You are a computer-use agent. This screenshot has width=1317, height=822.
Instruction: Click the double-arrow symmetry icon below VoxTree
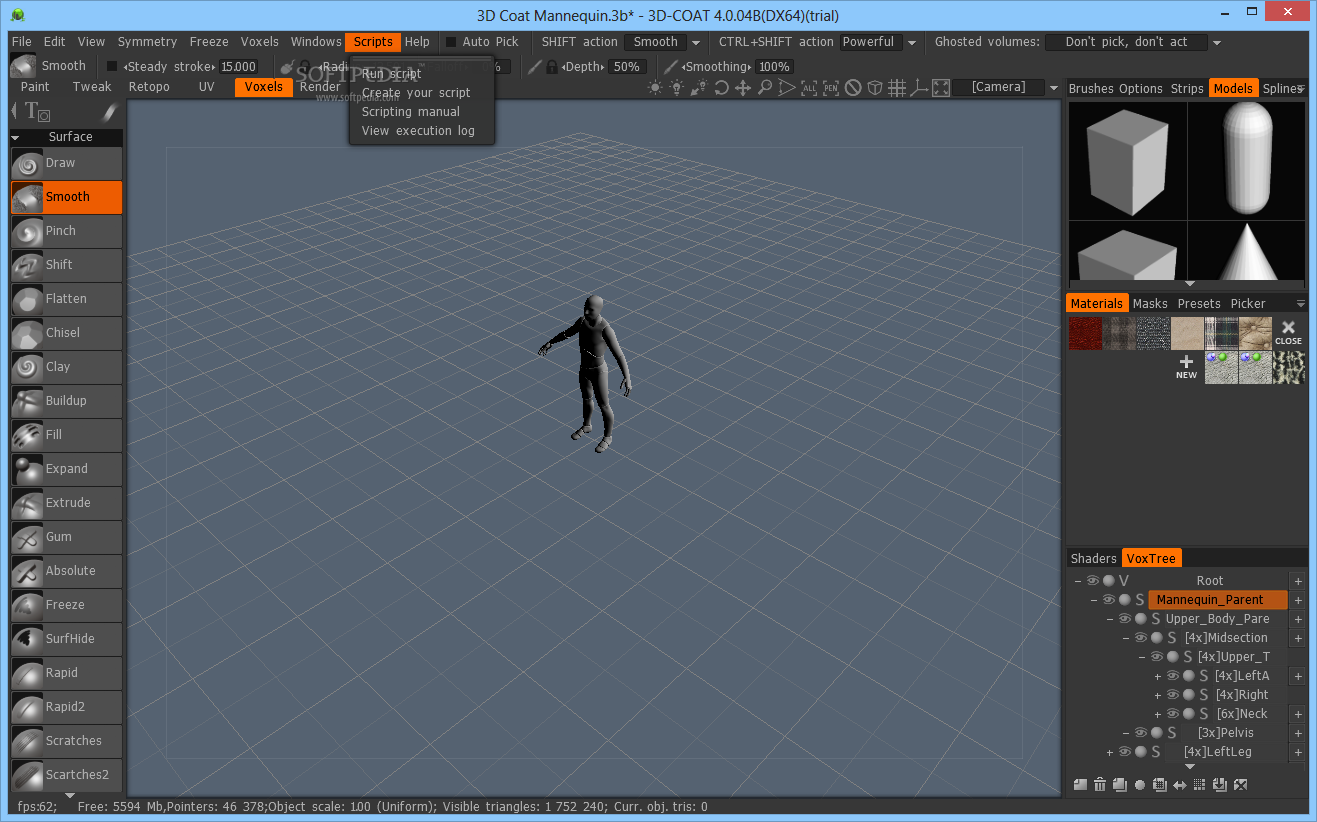[1180, 785]
